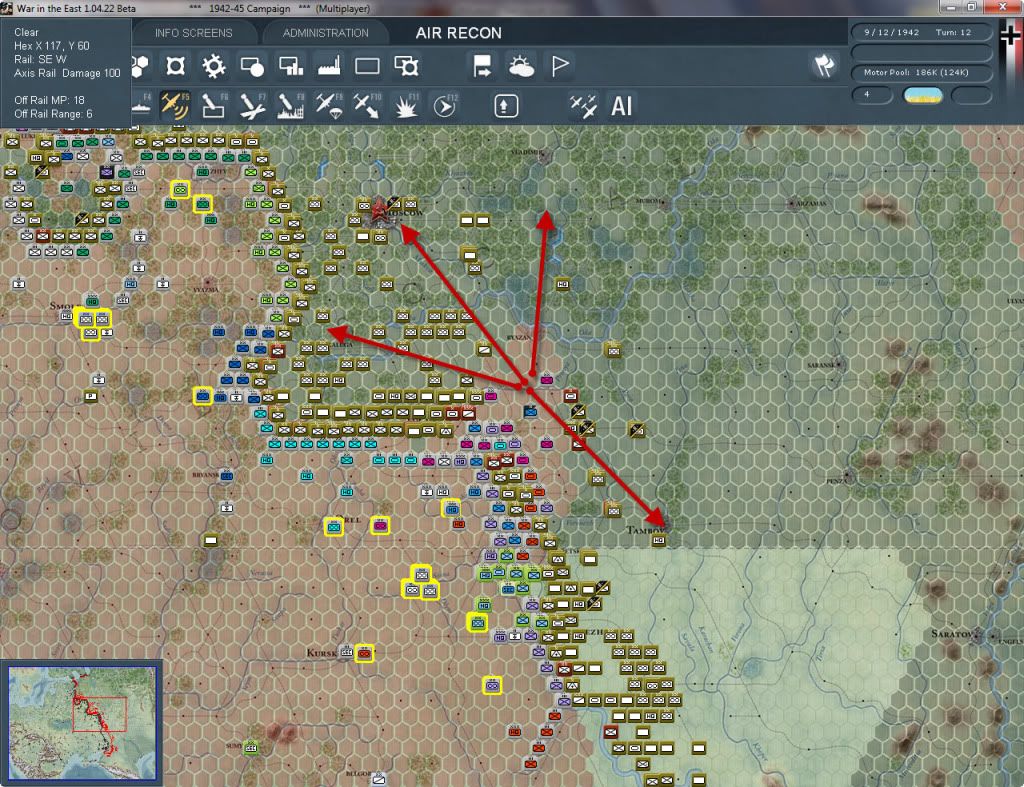Click the German cross faction emblem

(x=1010, y=37)
